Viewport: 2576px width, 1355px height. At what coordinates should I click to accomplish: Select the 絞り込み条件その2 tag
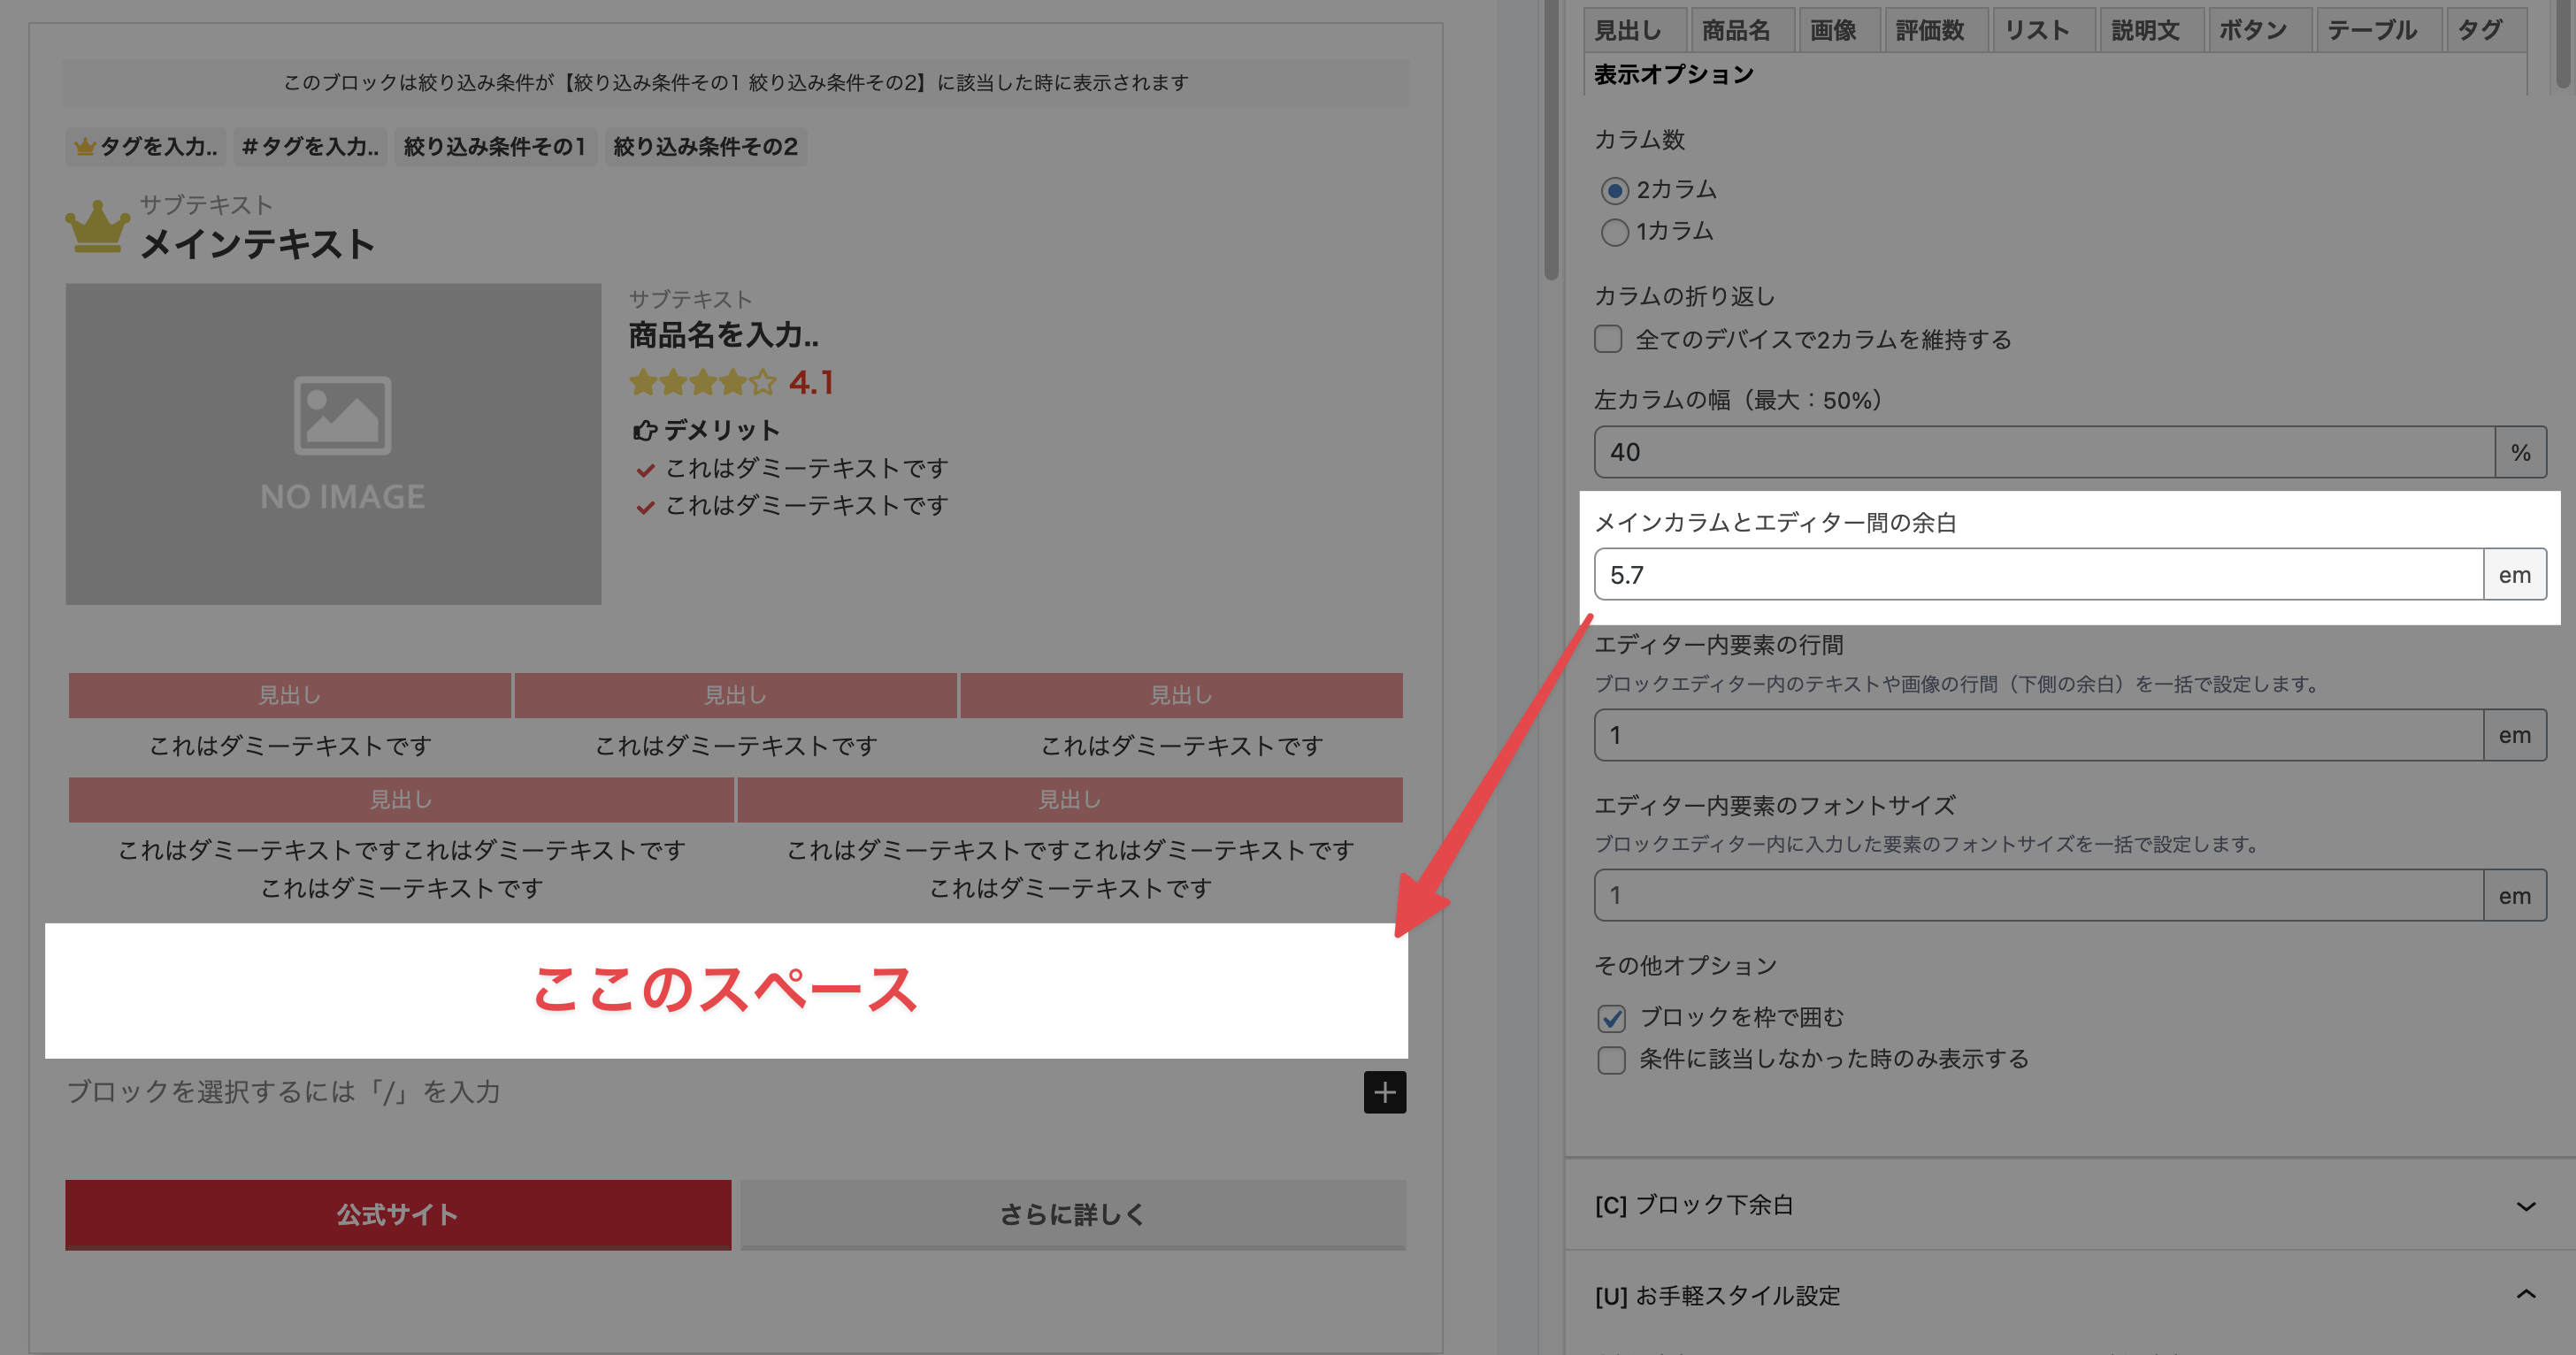705,147
